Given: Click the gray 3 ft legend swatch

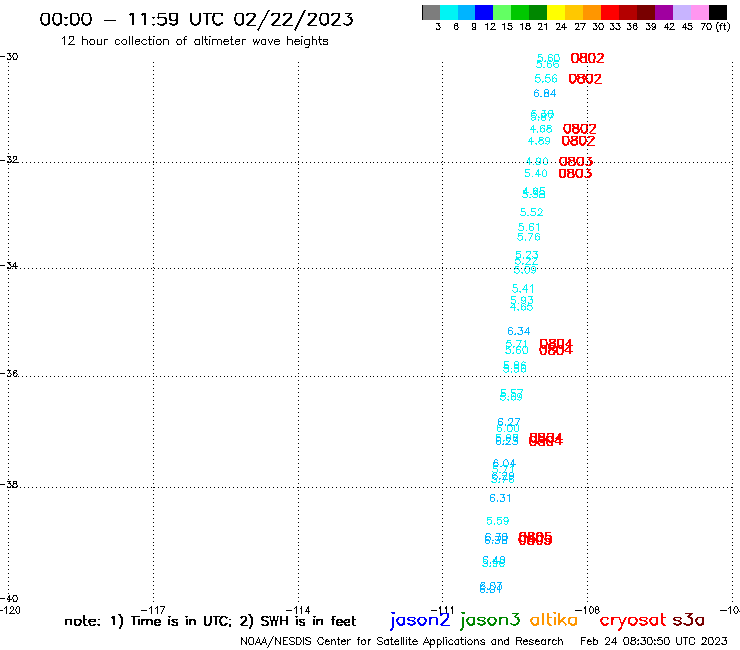Looking at the screenshot, I should (431, 12).
